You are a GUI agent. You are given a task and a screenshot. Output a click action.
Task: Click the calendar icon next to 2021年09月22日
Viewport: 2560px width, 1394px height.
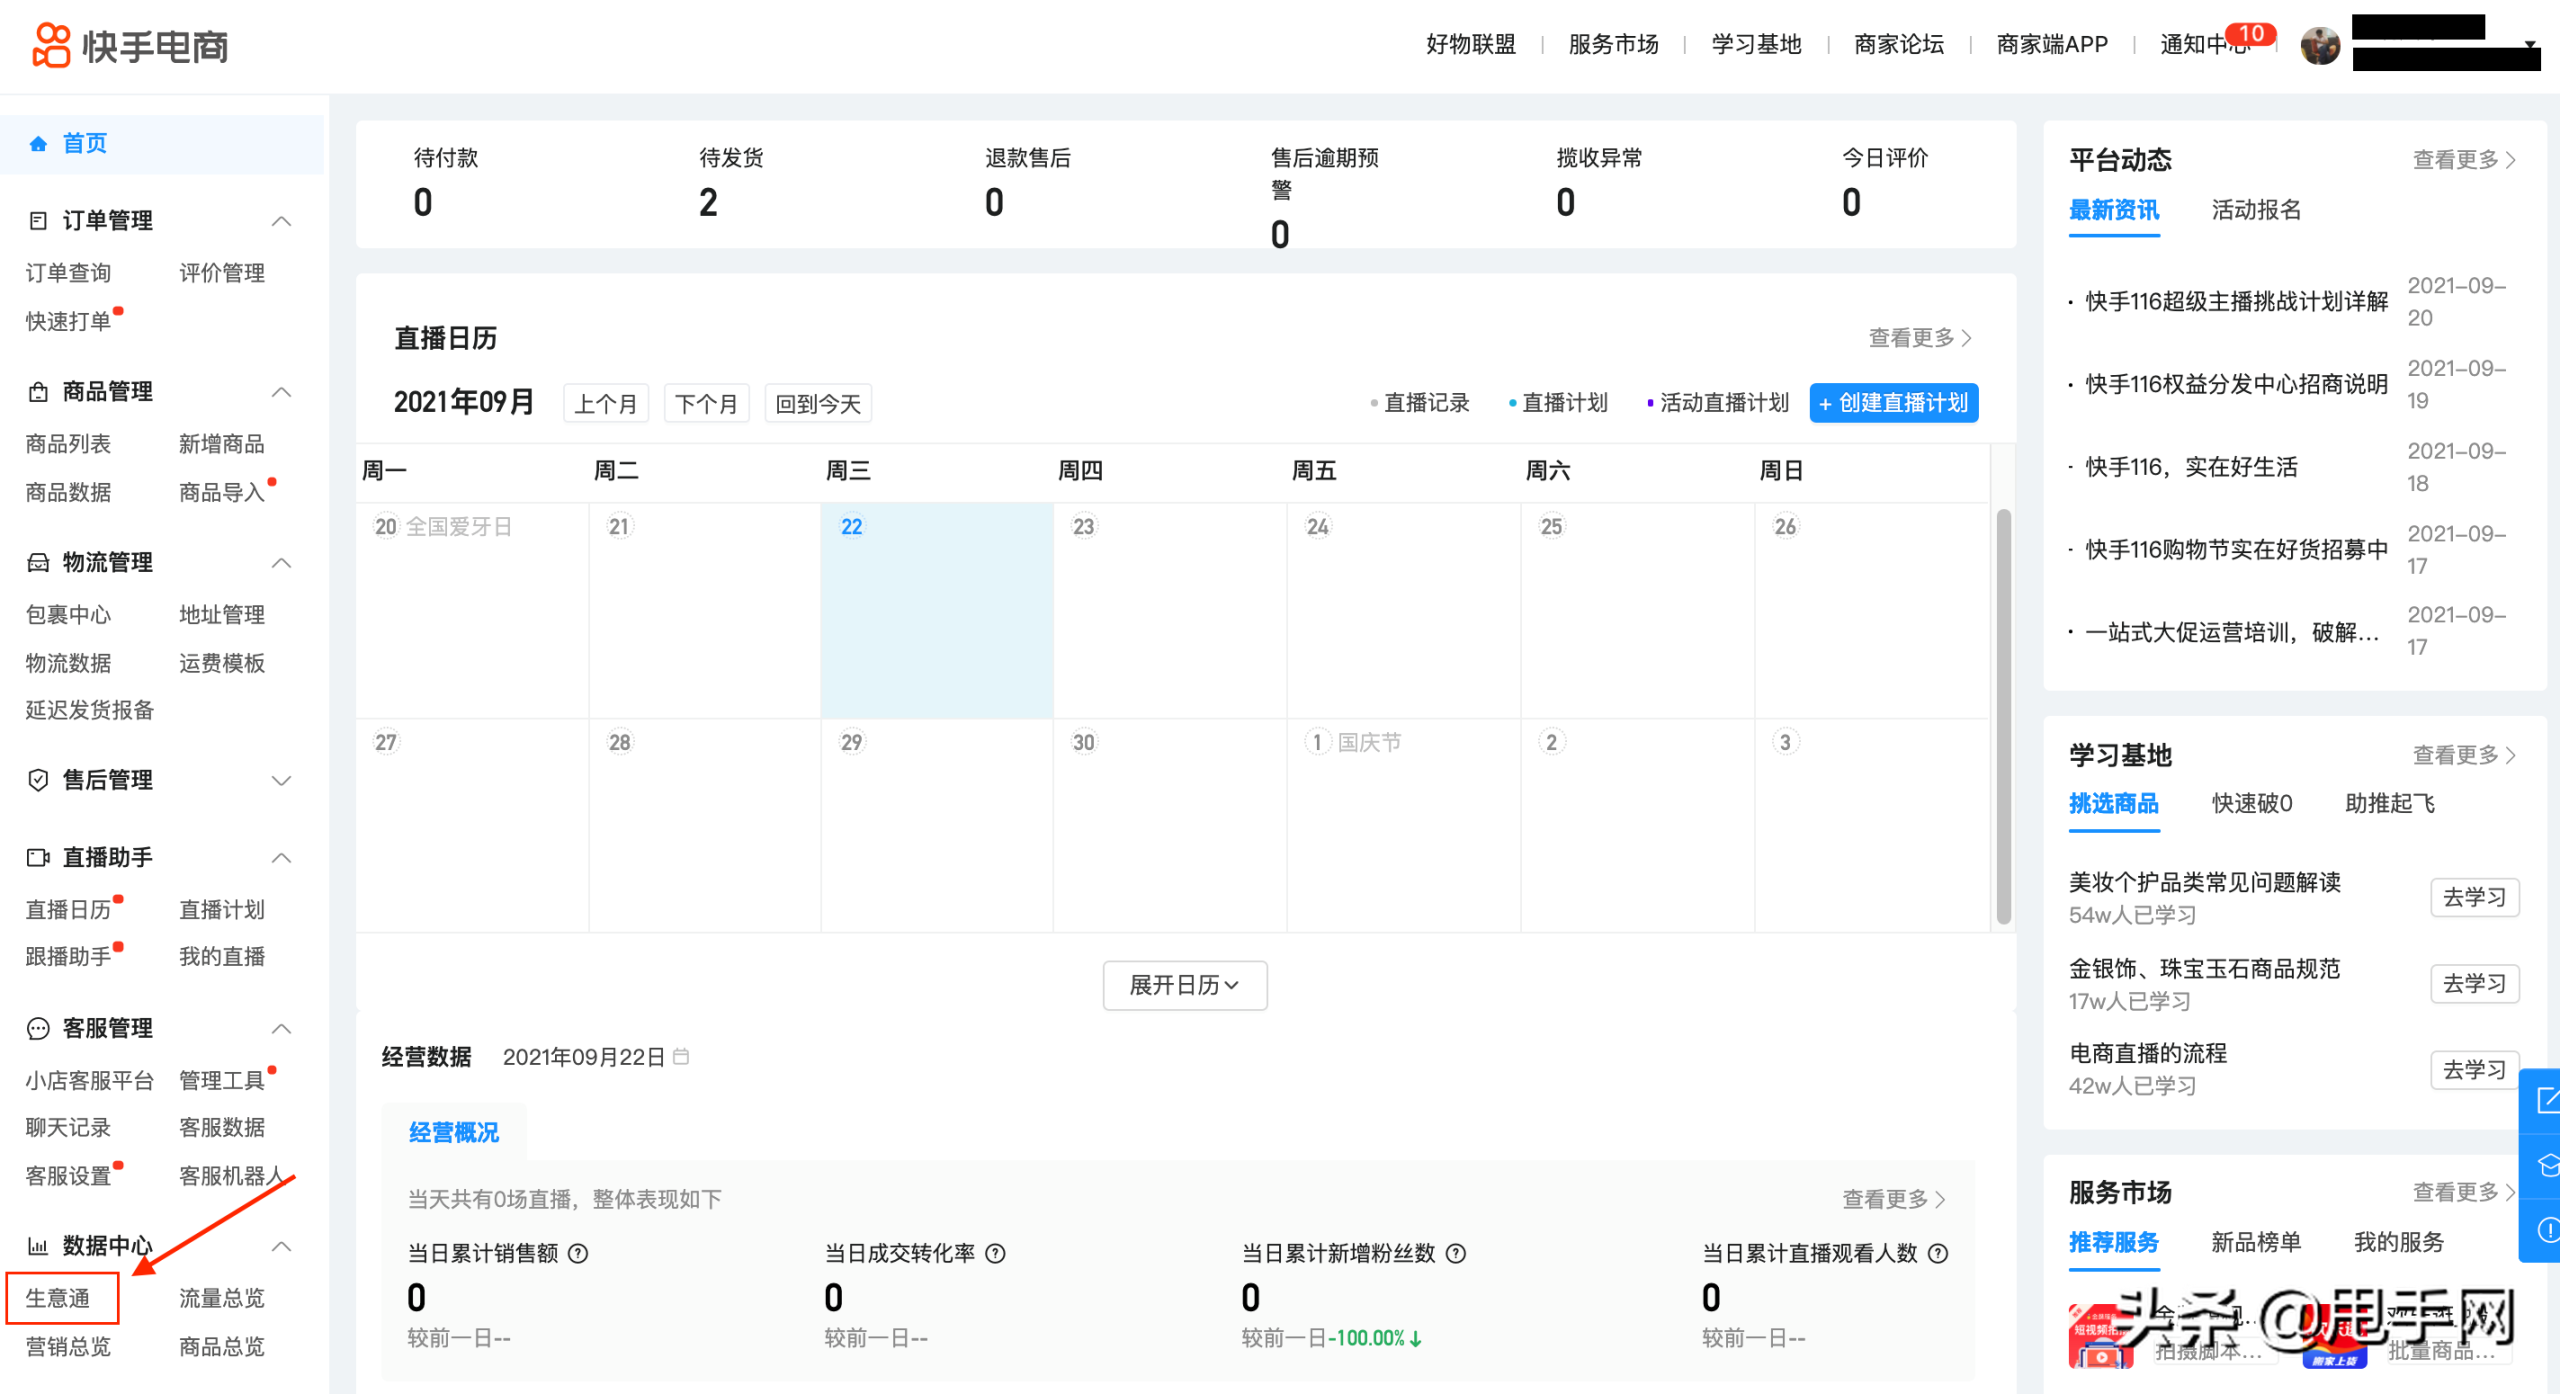681,1056
